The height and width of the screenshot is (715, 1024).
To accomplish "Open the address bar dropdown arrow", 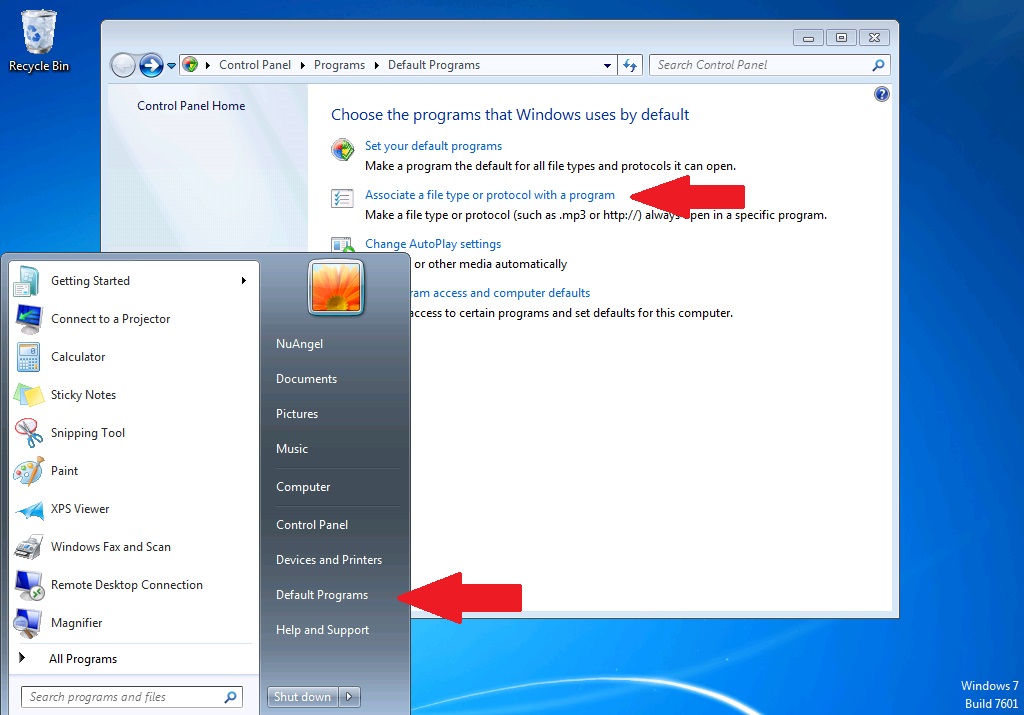I will (608, 64).
